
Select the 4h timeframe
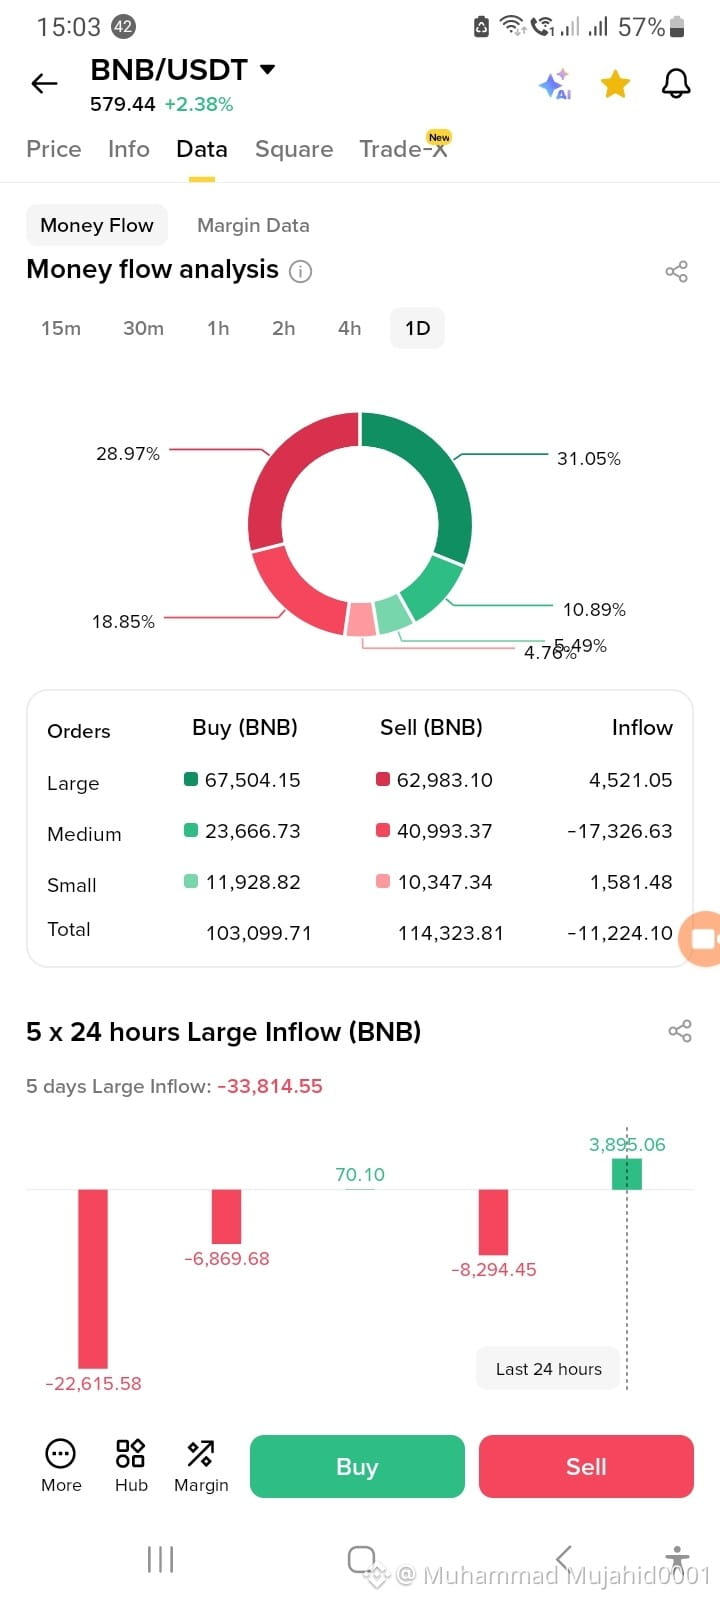click(349, 328)
